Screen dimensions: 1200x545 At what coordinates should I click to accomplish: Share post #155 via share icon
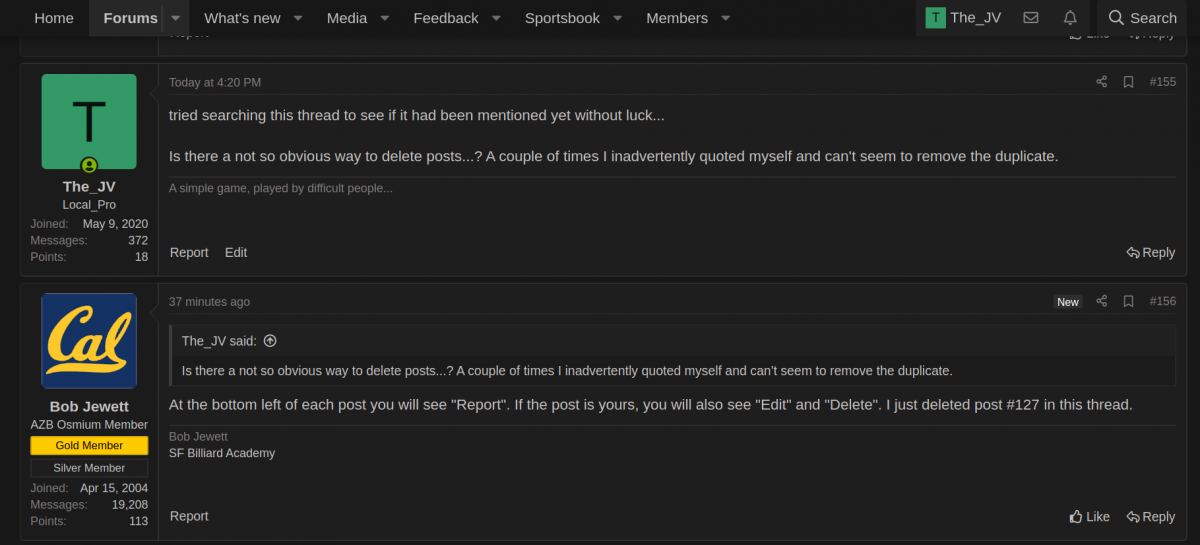click(x=1101, y=82)
